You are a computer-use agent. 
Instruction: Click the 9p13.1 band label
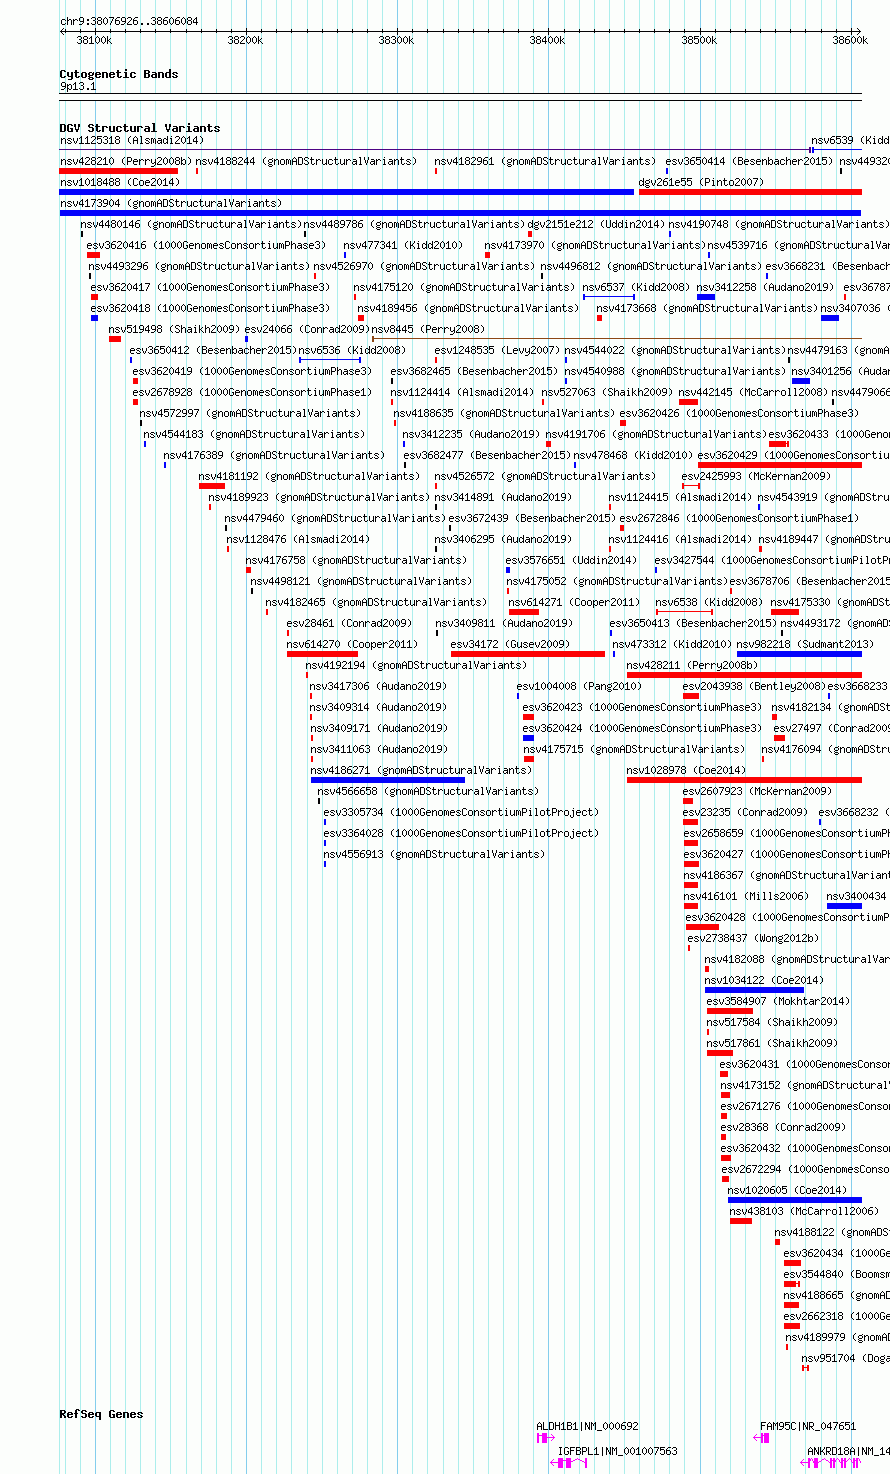(x=78, y=87)
